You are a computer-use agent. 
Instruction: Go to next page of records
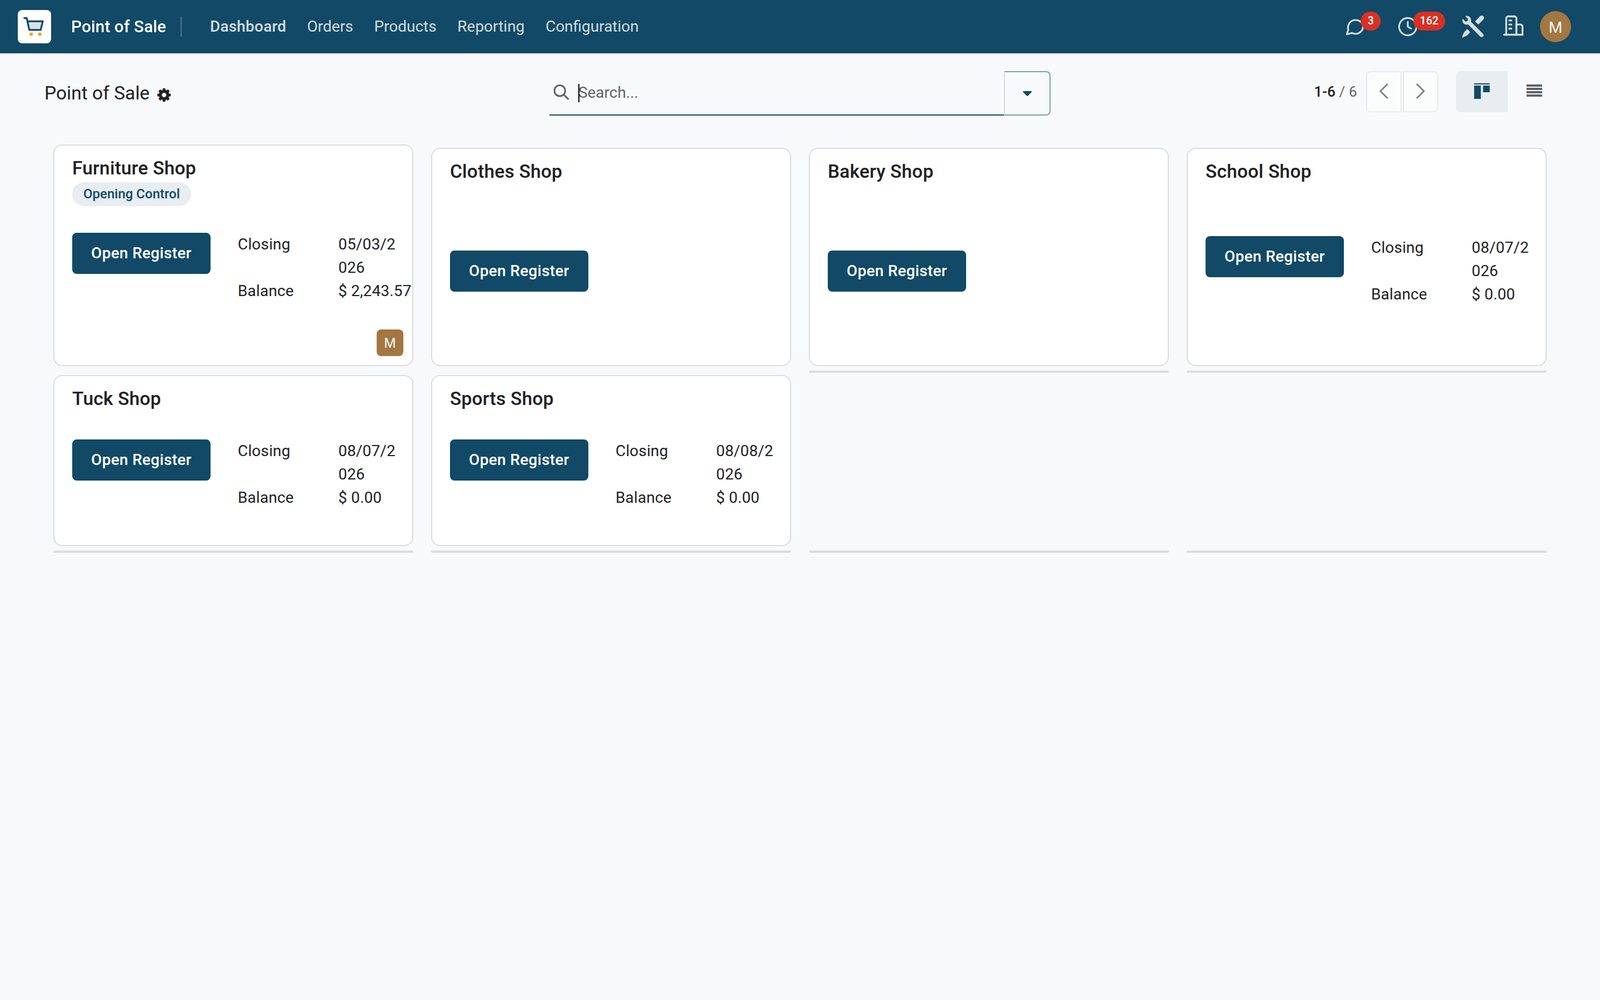coord(1420,92)
